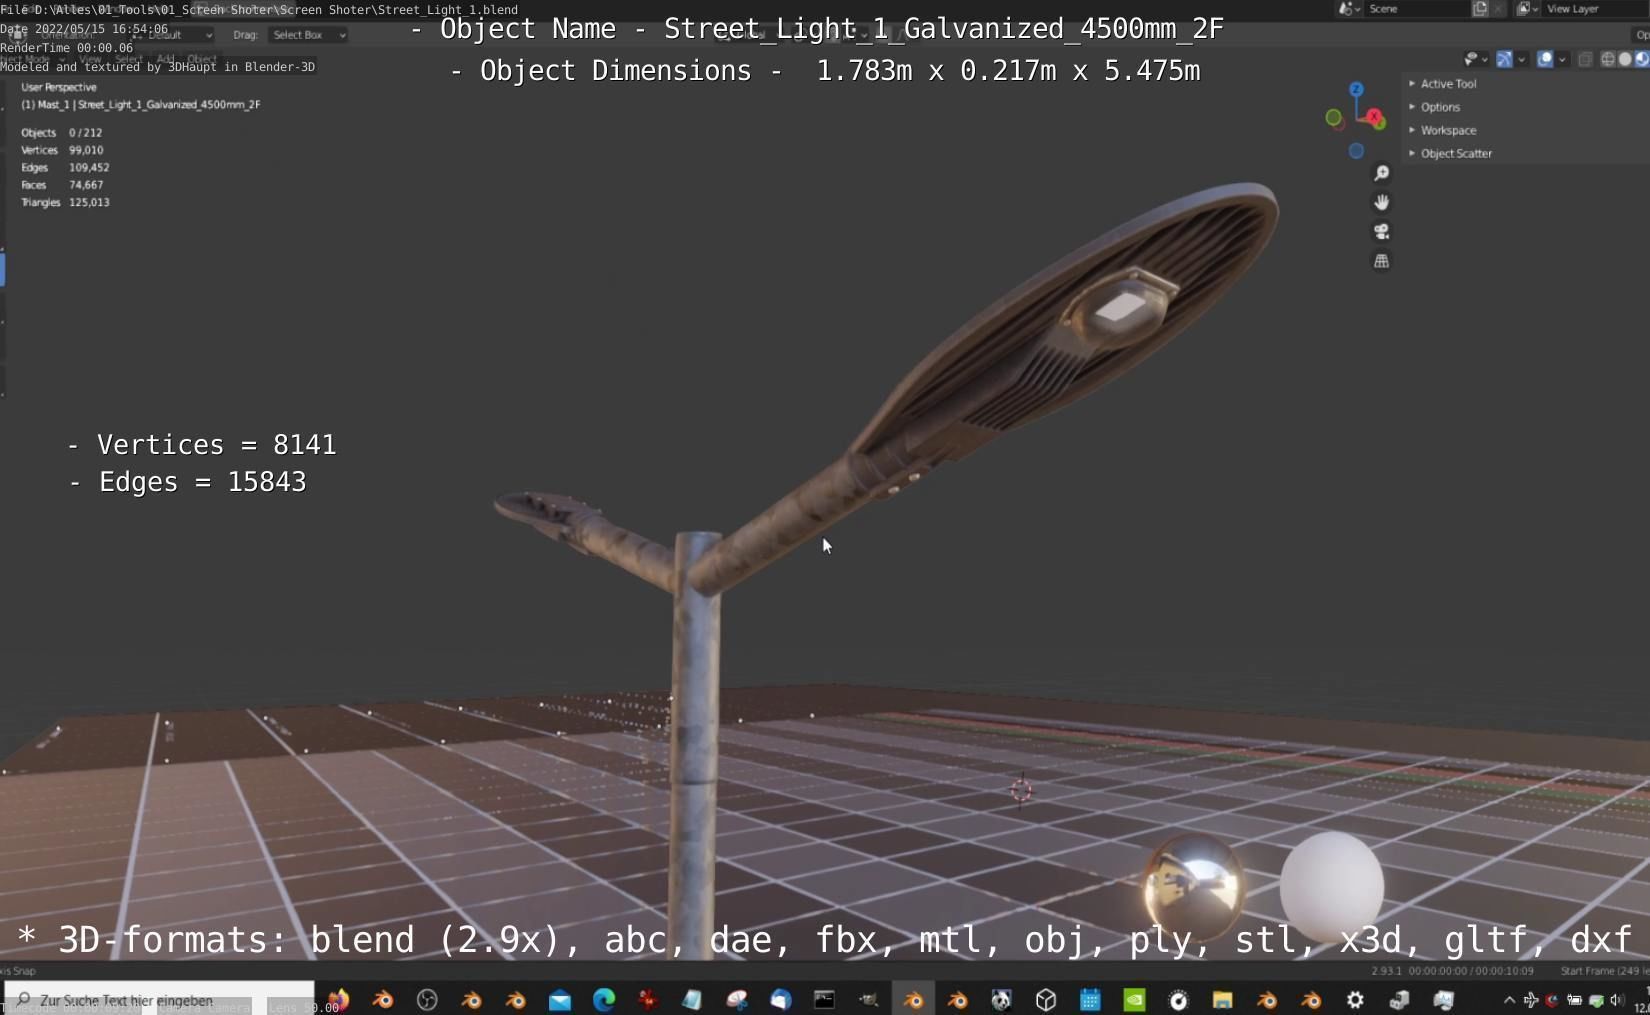This screenshot has width=1650, height=1015.
Task: Click the Scene name field
Action: pyautogui.click(x=1417, y=8)
